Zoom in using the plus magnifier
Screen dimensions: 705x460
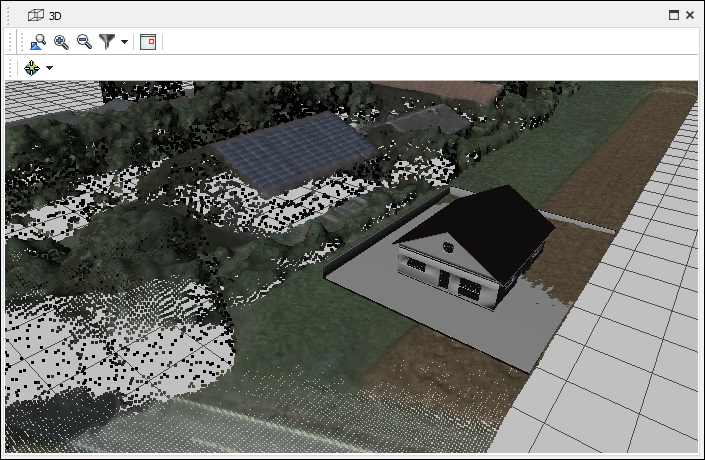(x=61, y=42)
